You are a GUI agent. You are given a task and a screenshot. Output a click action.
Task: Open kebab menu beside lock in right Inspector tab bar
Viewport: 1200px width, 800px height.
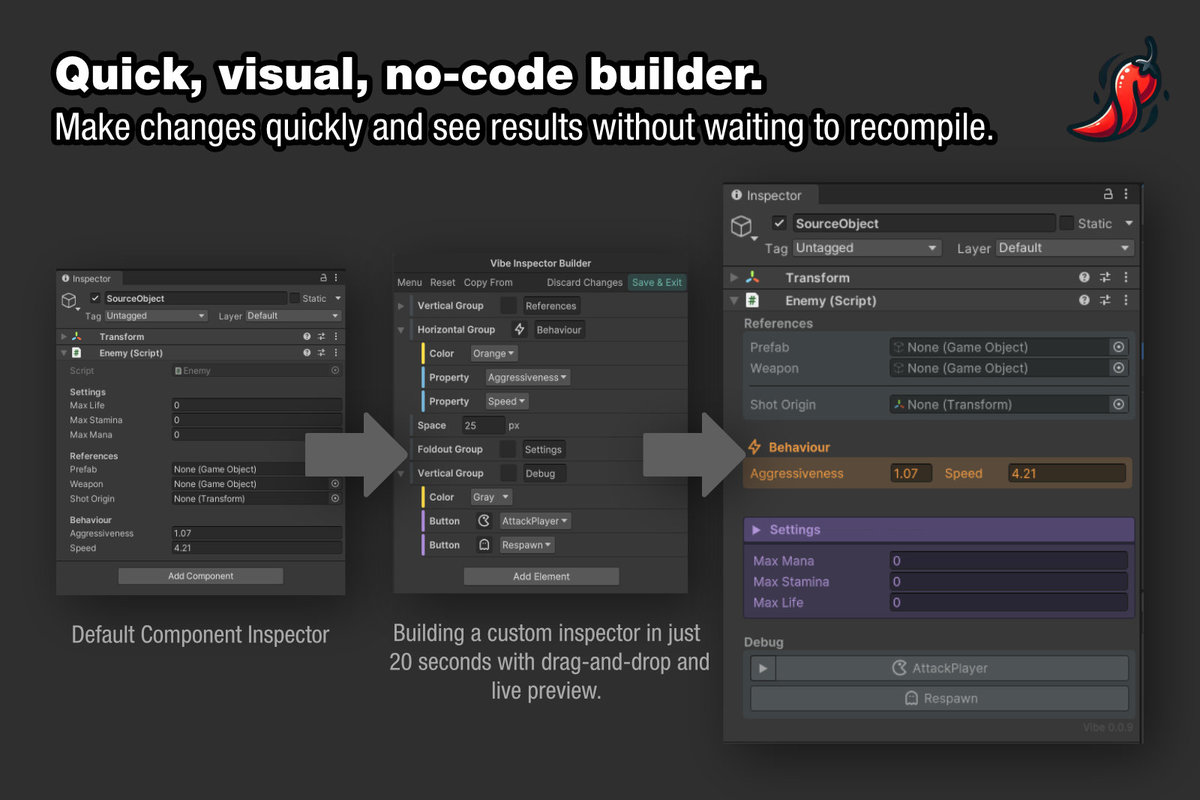[x=1126, y=195]
